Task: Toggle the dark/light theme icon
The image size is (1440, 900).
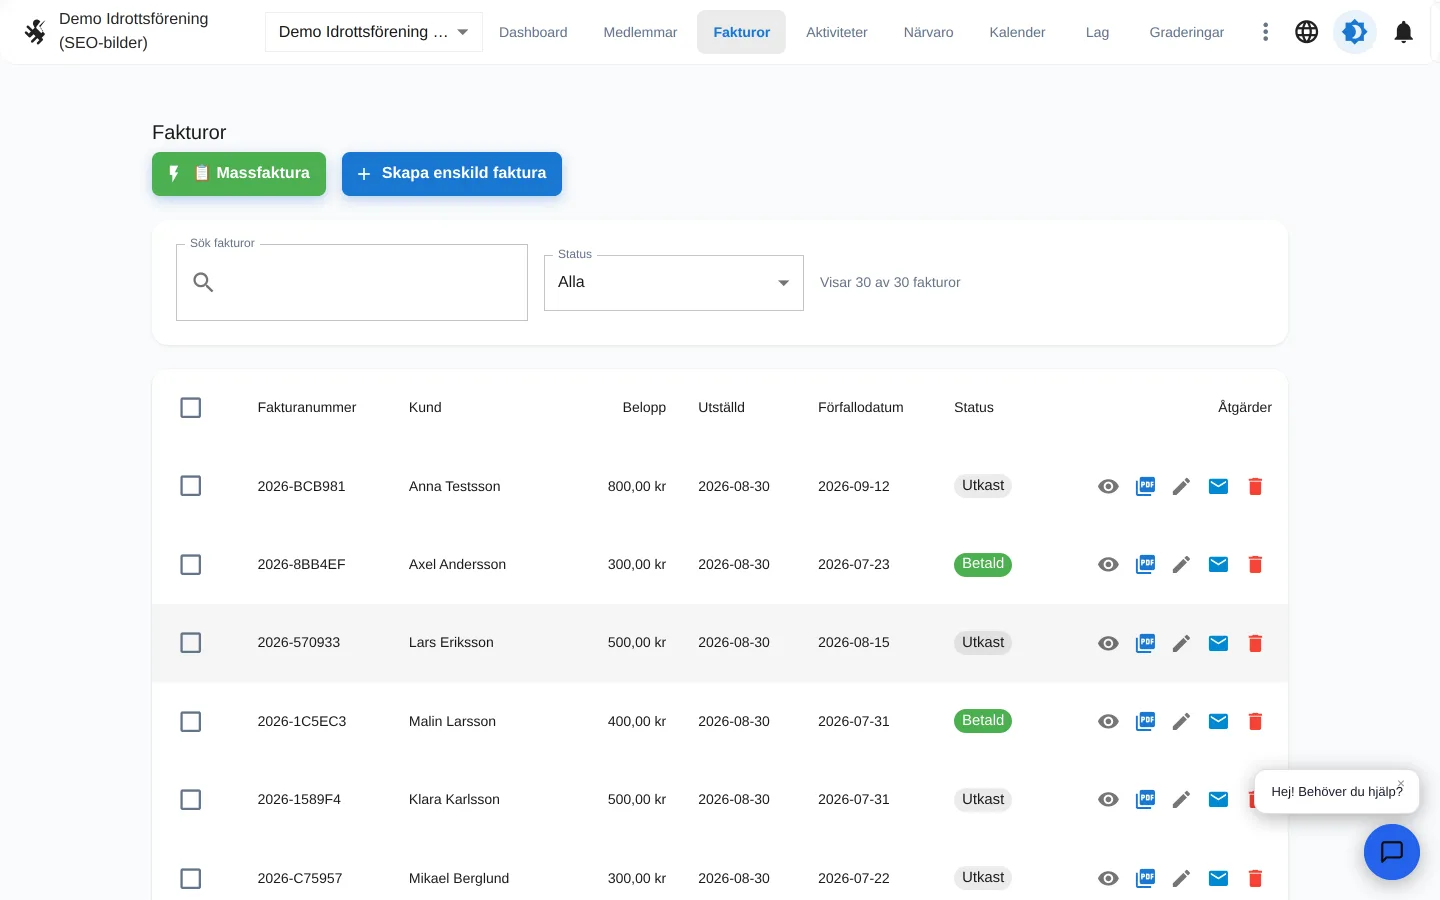Action: click(1355, 32)
